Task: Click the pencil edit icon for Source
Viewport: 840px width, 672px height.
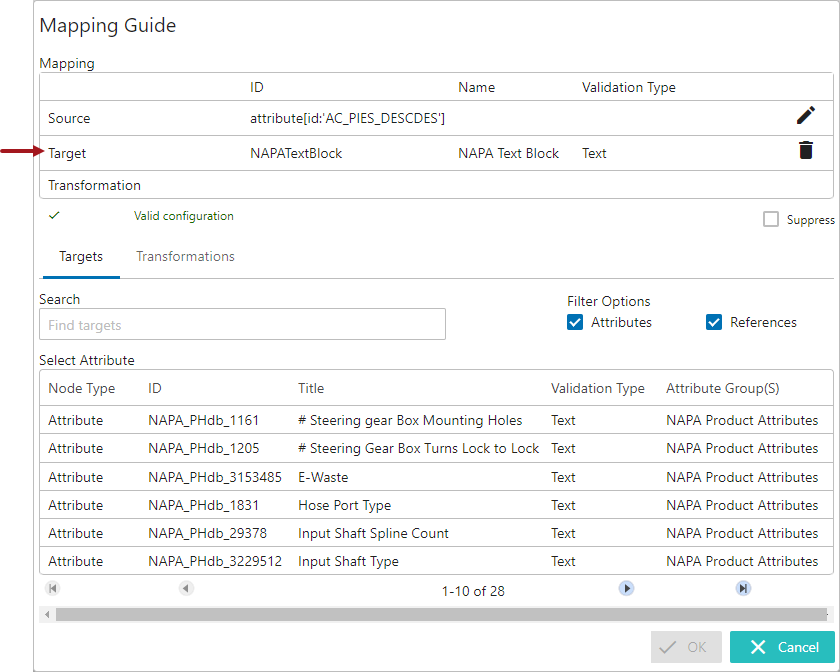Action: point(806,115)
